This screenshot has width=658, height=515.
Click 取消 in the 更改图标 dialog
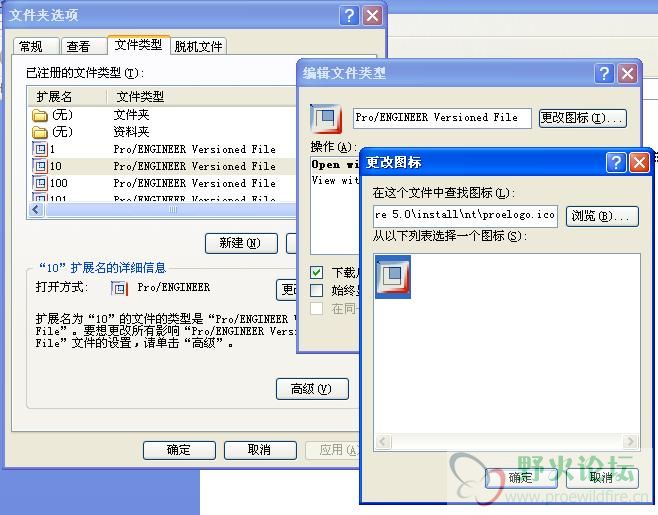pyautogui.click(x=602, y=478)
